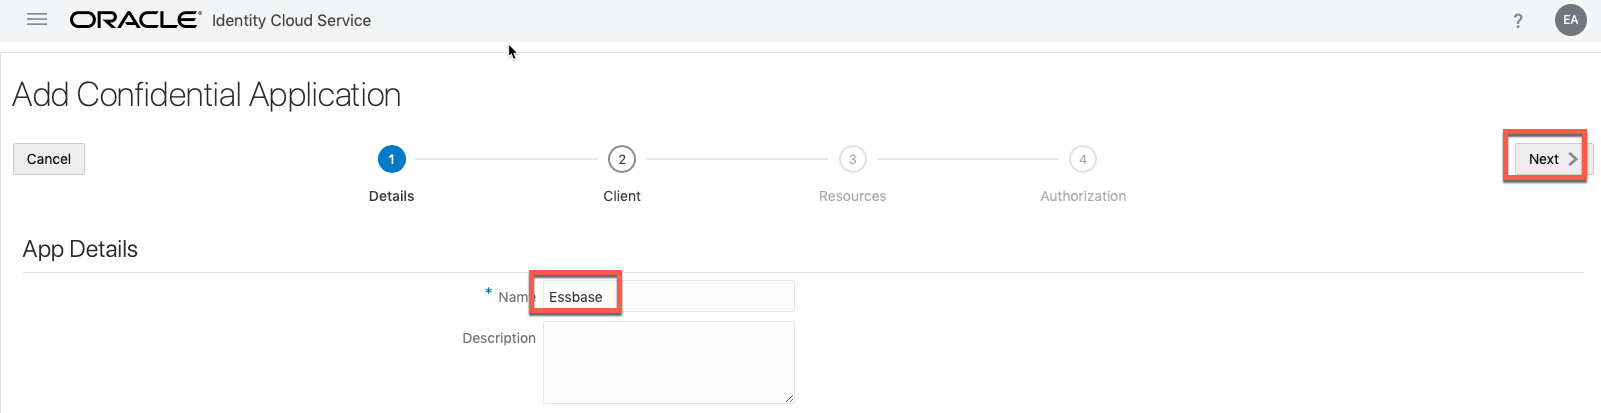The image size is (1601, 413).
Task: Go to step 2 circle
Action: pyautogui.click(x=622, y=159)
